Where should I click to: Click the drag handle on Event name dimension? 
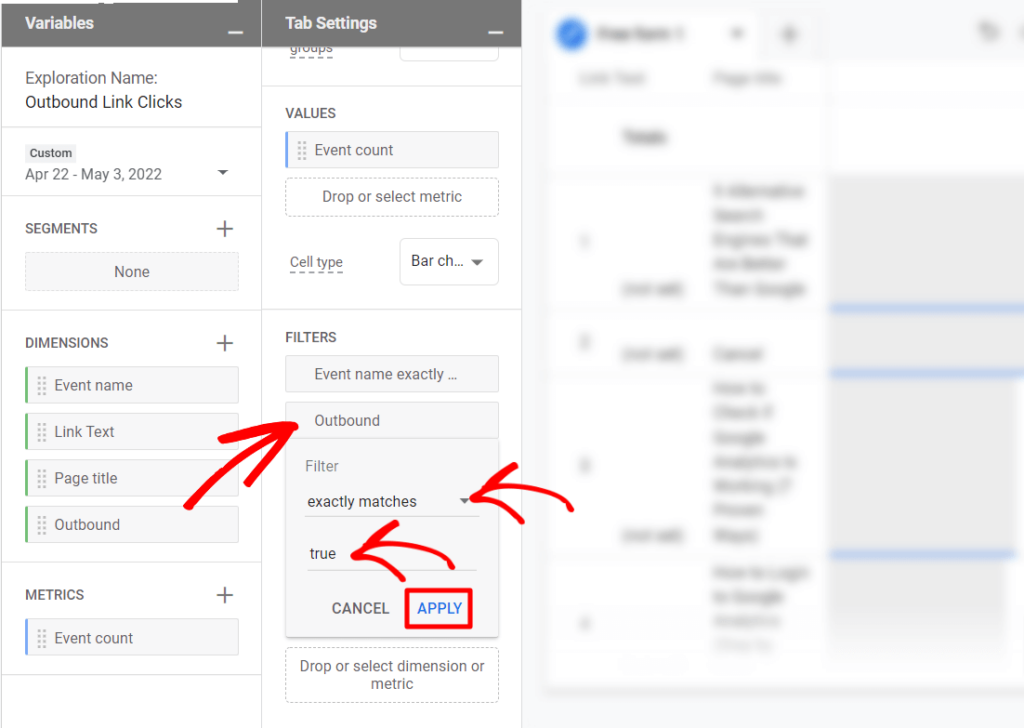tap(39, 385)
